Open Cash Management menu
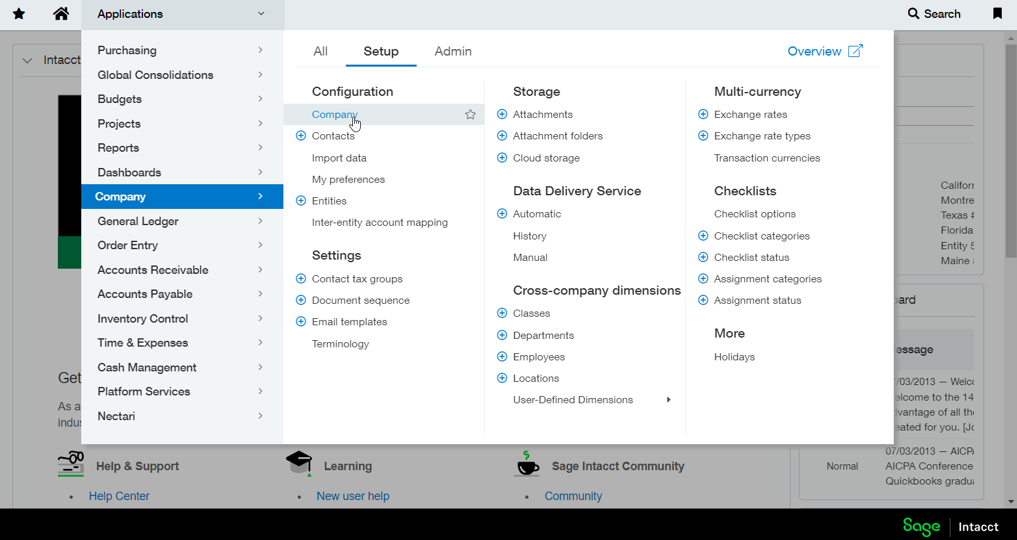The height and width of the screenshot is (540, 1017). tap(182, 367)
